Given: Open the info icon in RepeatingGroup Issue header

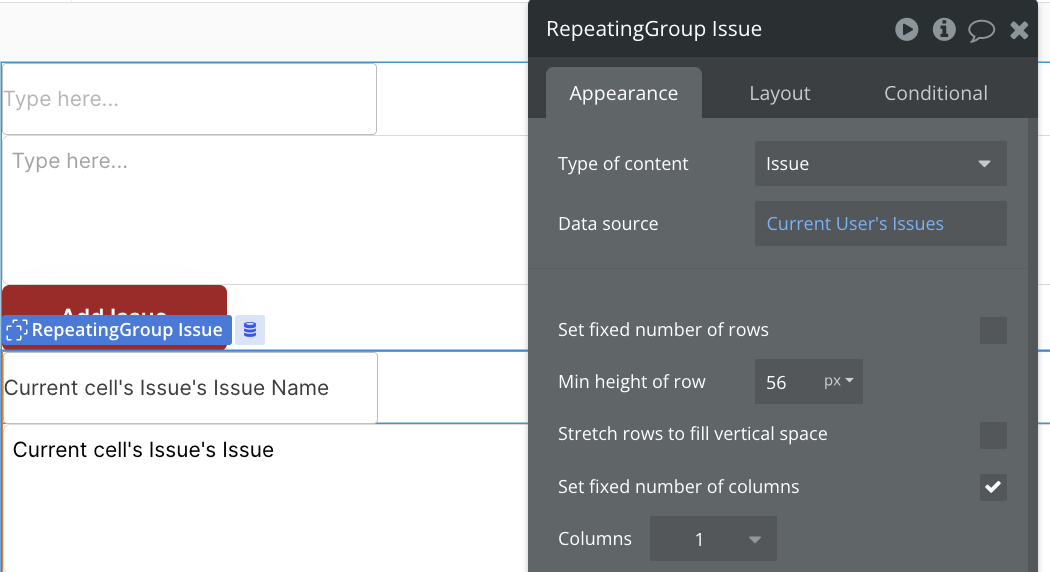Looking at the screenshot, I should tap(944, 29).
